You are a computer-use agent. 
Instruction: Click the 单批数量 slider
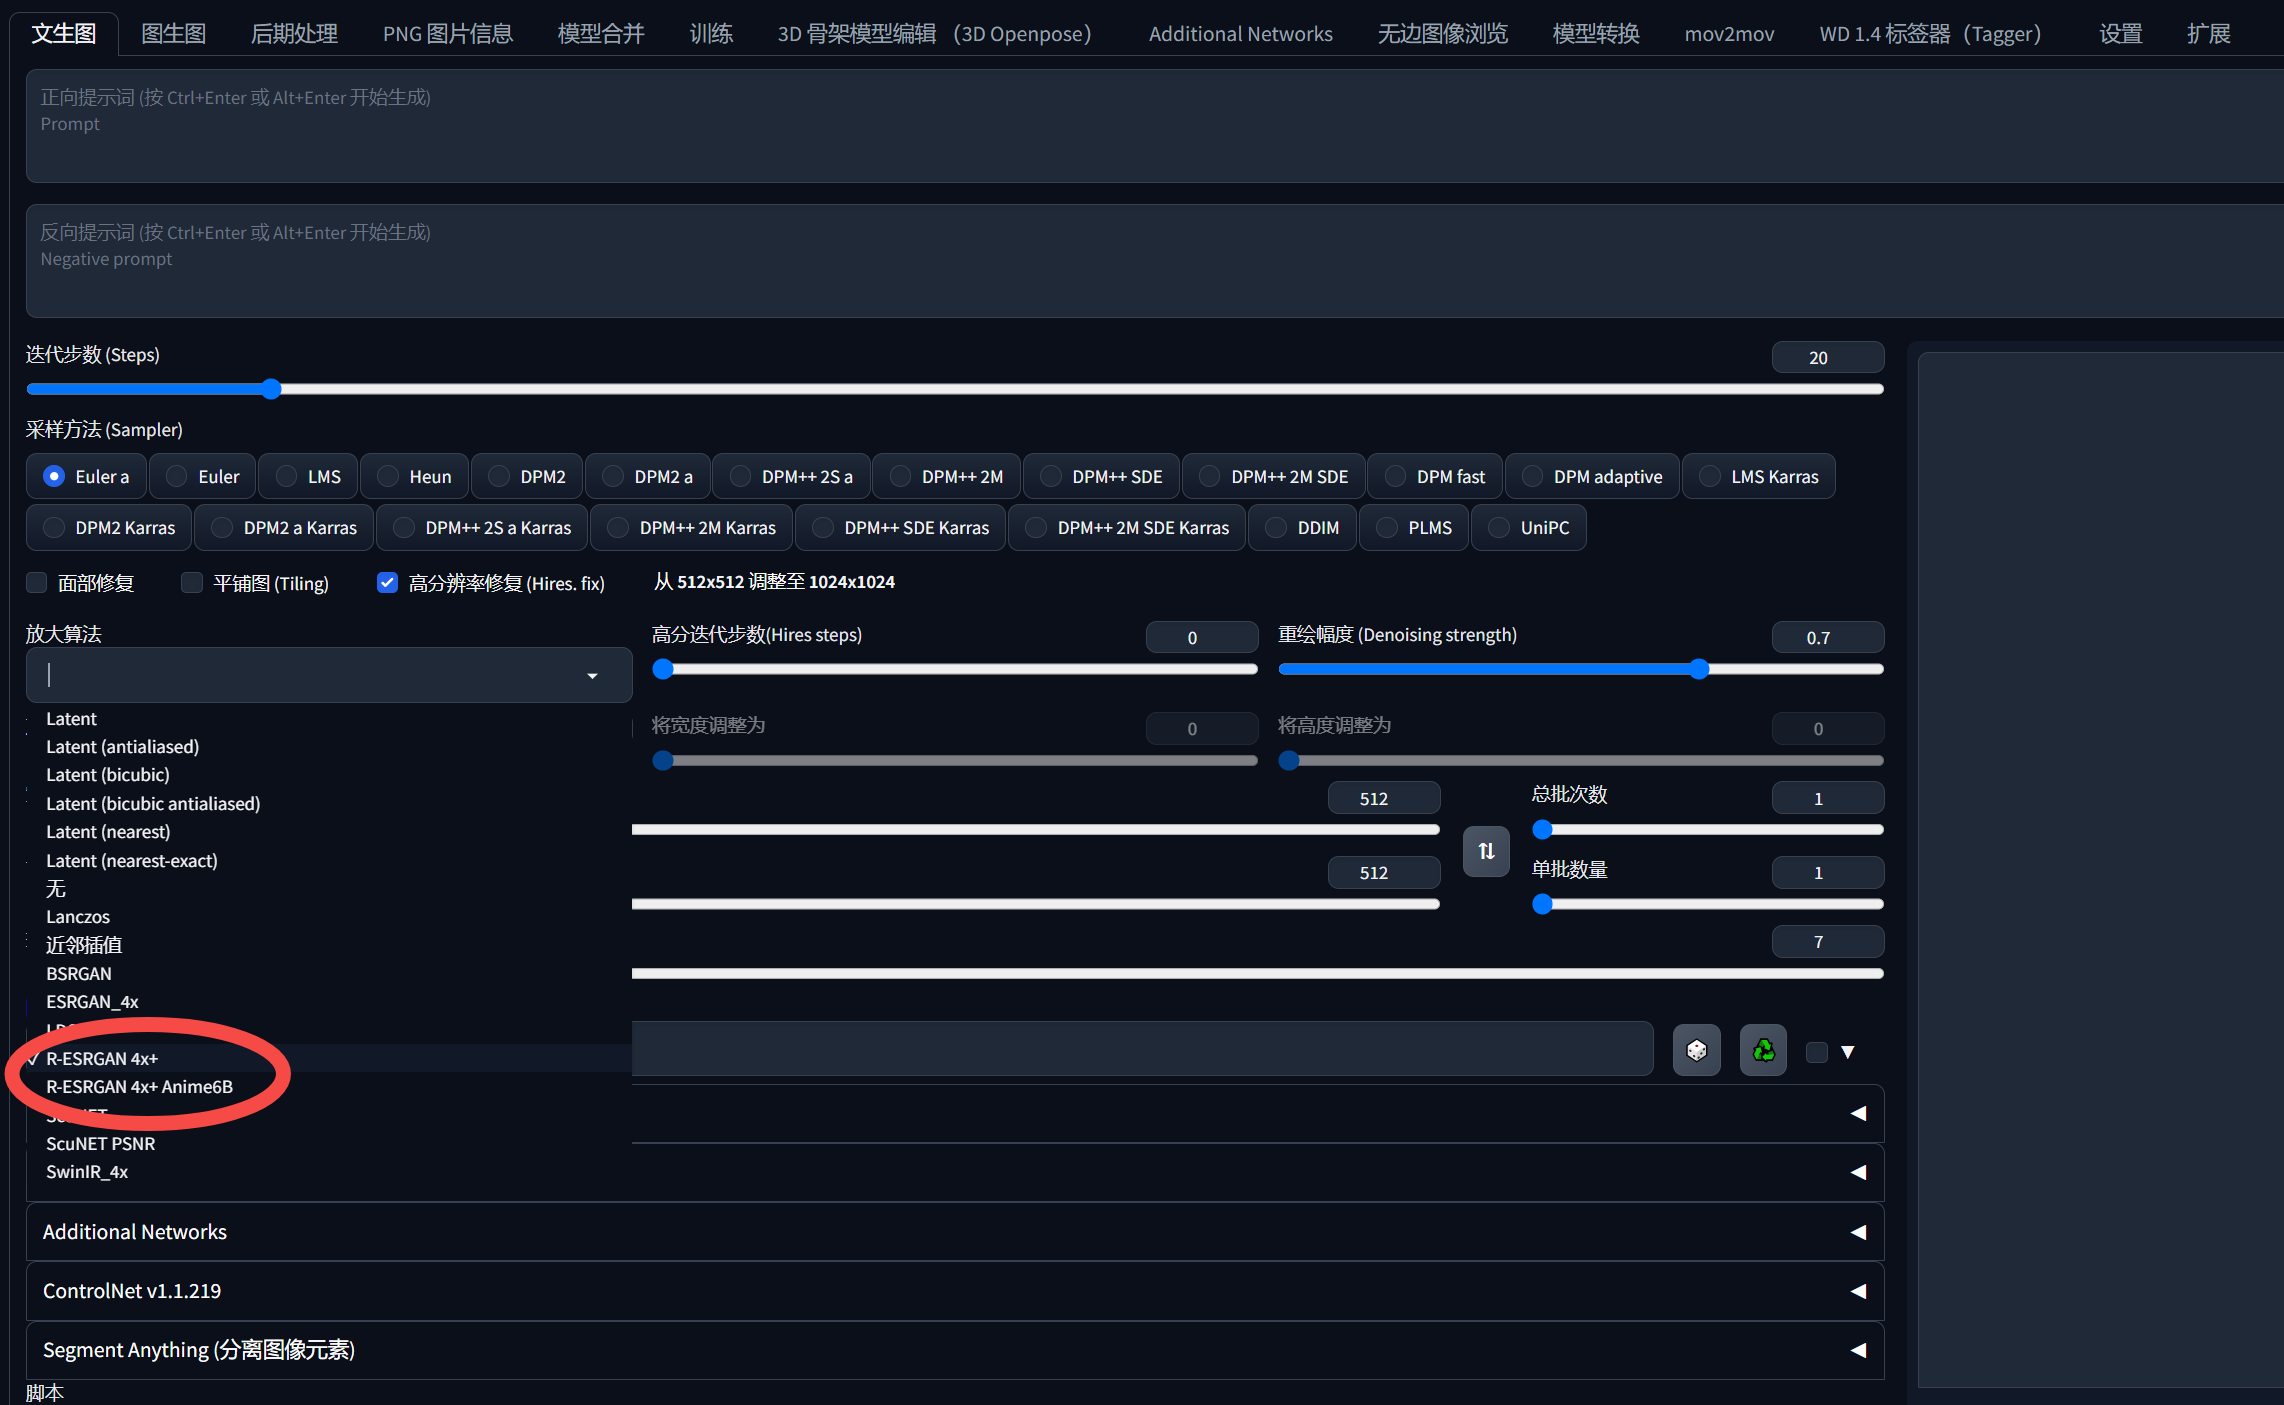1708,904
